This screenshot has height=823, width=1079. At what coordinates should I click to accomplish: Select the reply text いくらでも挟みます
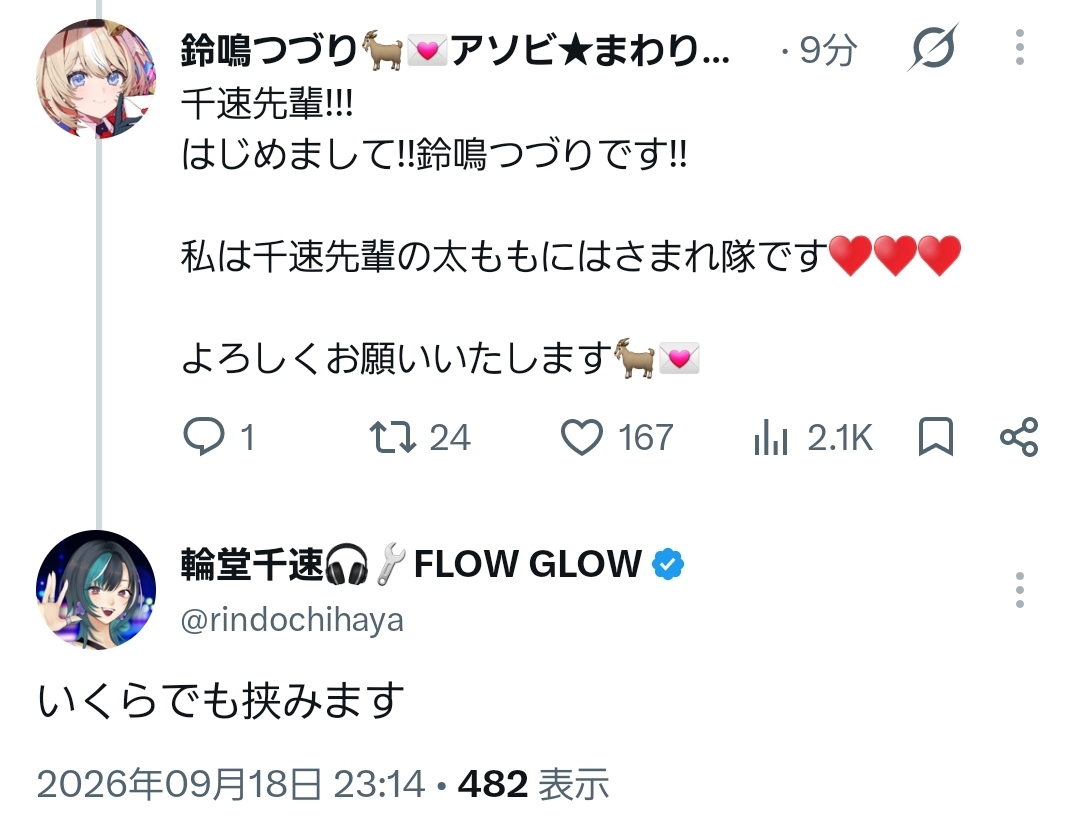pyautogui.click(x=221, y=701)
